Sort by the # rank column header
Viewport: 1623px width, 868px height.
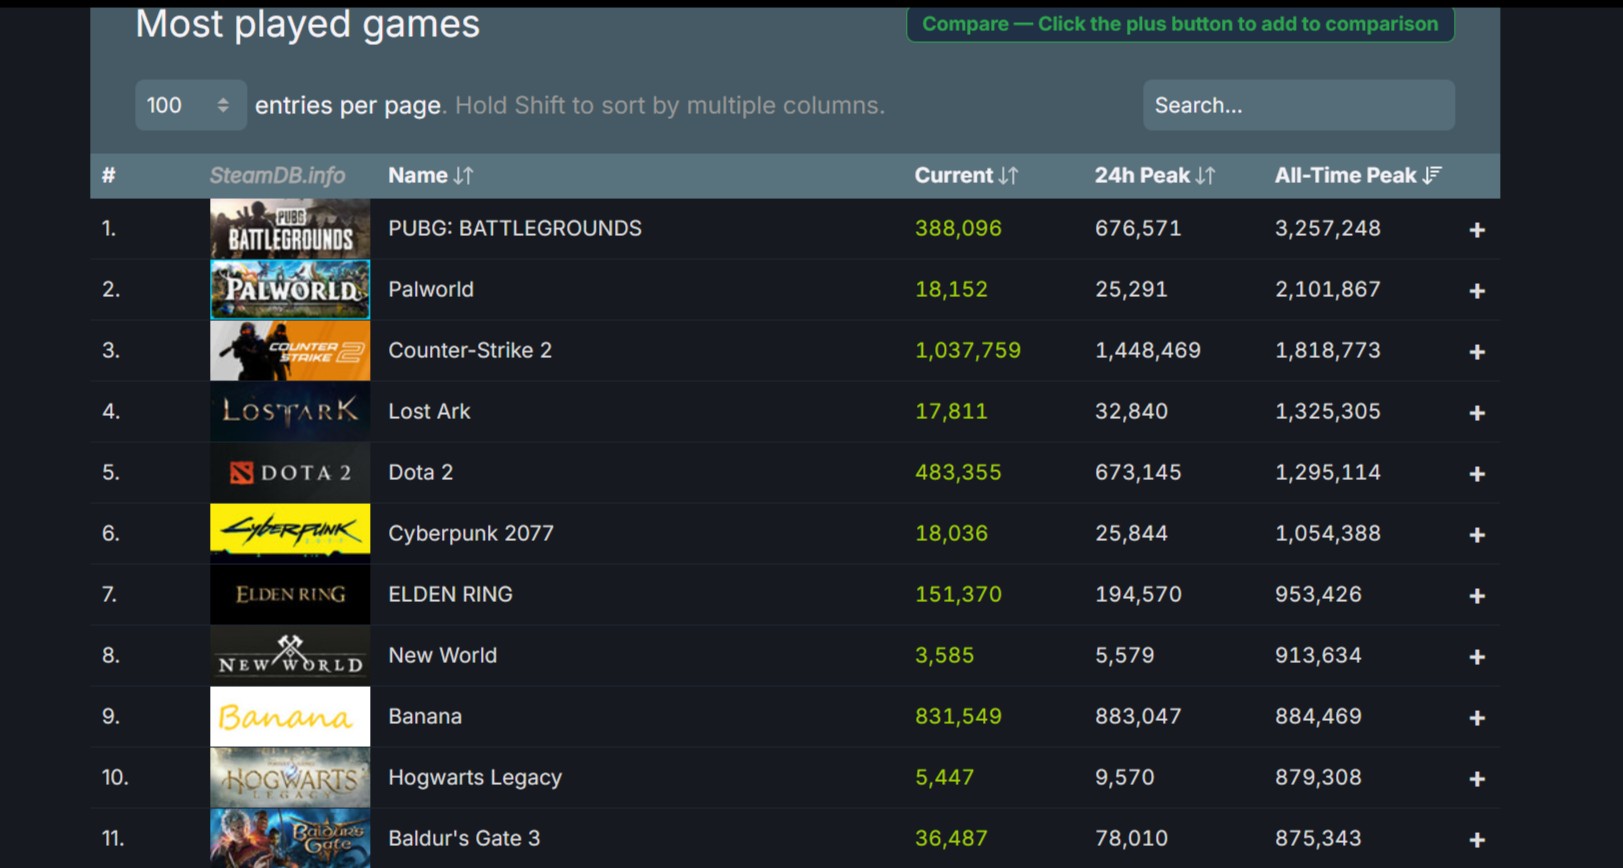pos(109,176)
